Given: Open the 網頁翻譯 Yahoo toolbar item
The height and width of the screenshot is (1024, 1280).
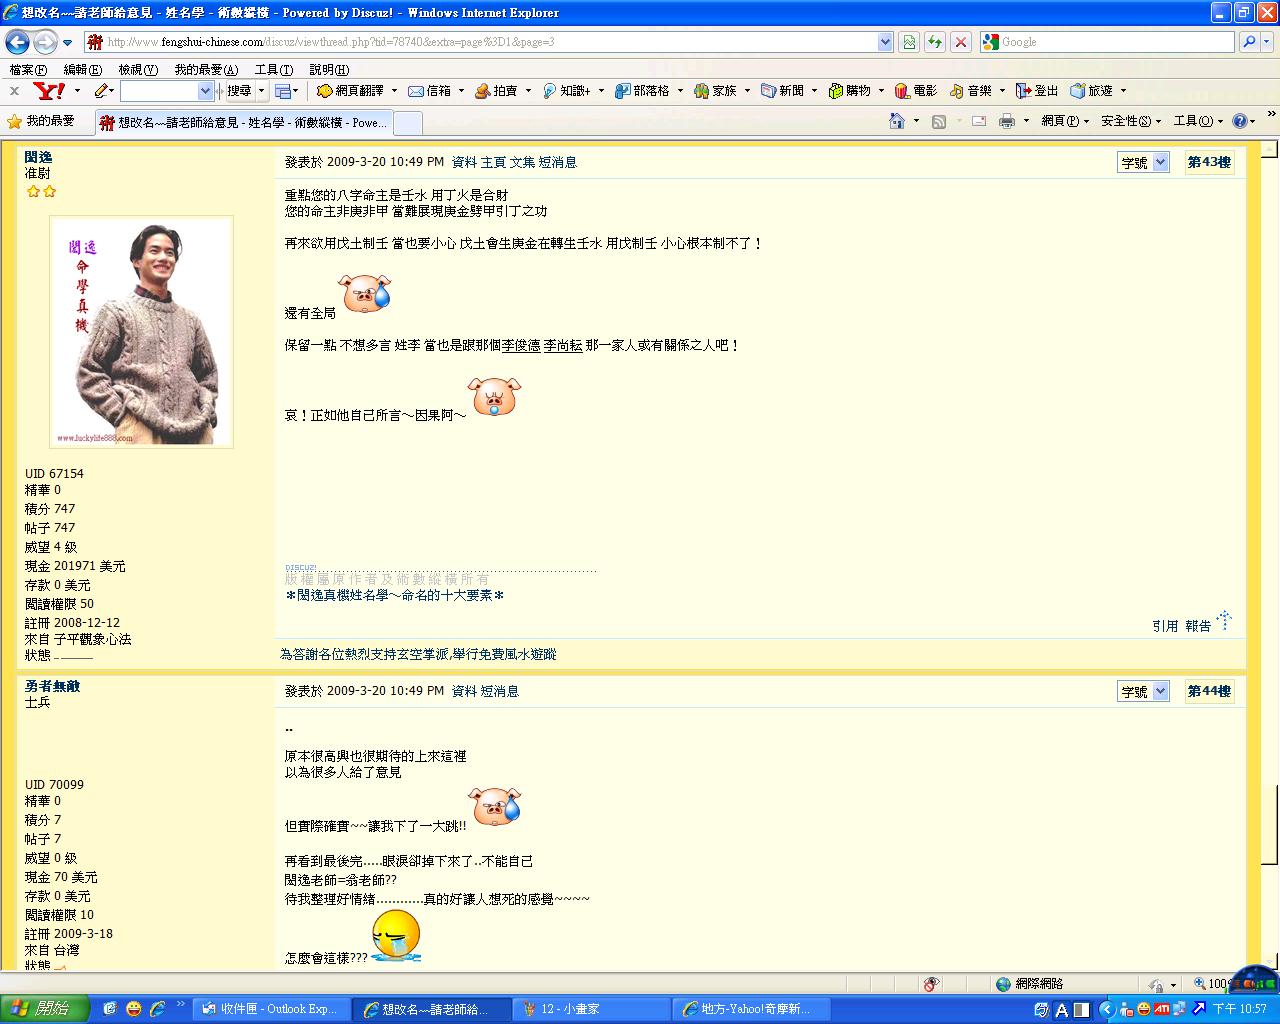Looking at the screenshot, I should click(x=351, y=91).
